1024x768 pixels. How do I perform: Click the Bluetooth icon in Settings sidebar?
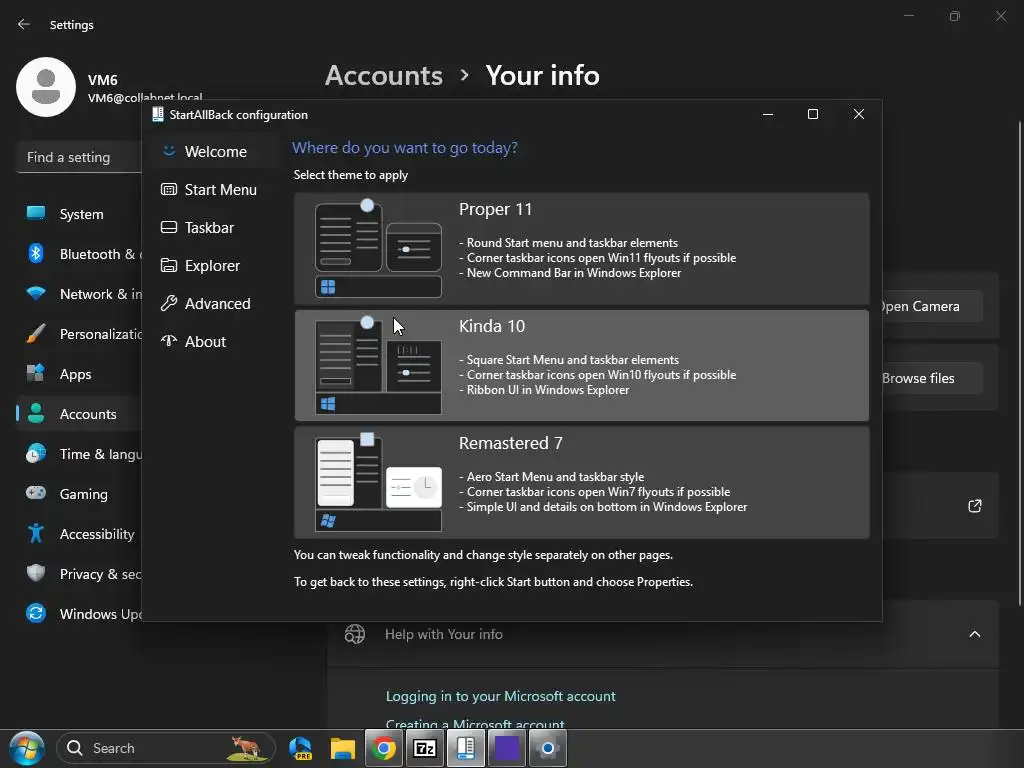click(36, 253)
